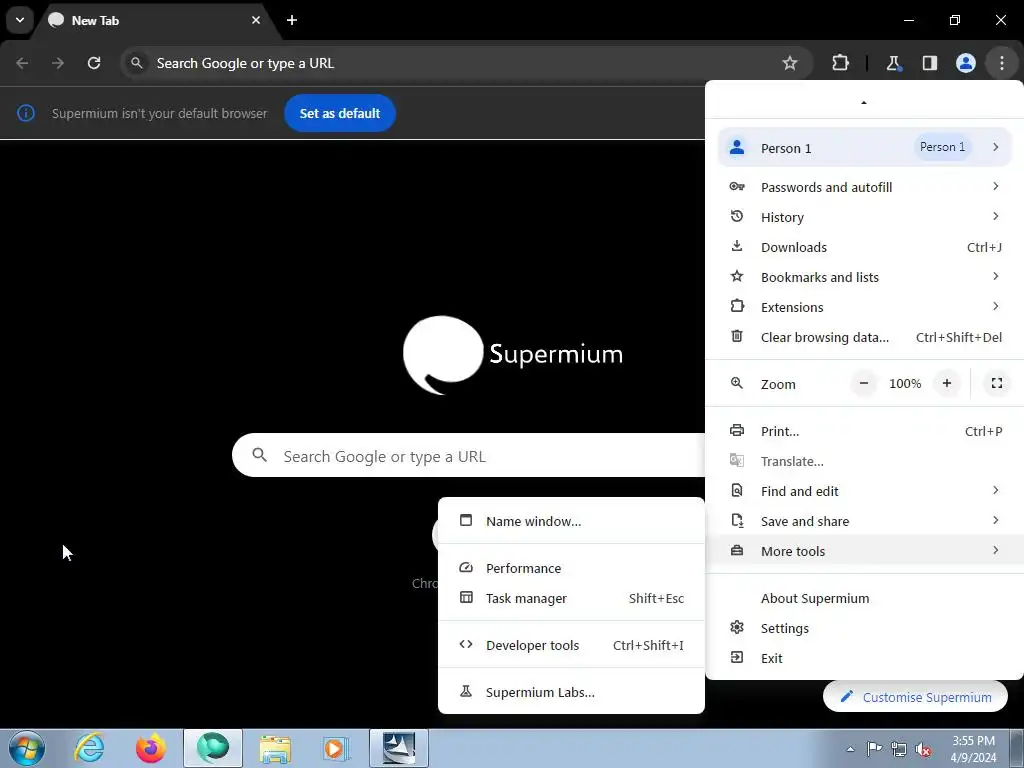
Task: Open the Labs flask icon in toolbar
Action: [x=893, y=63]
